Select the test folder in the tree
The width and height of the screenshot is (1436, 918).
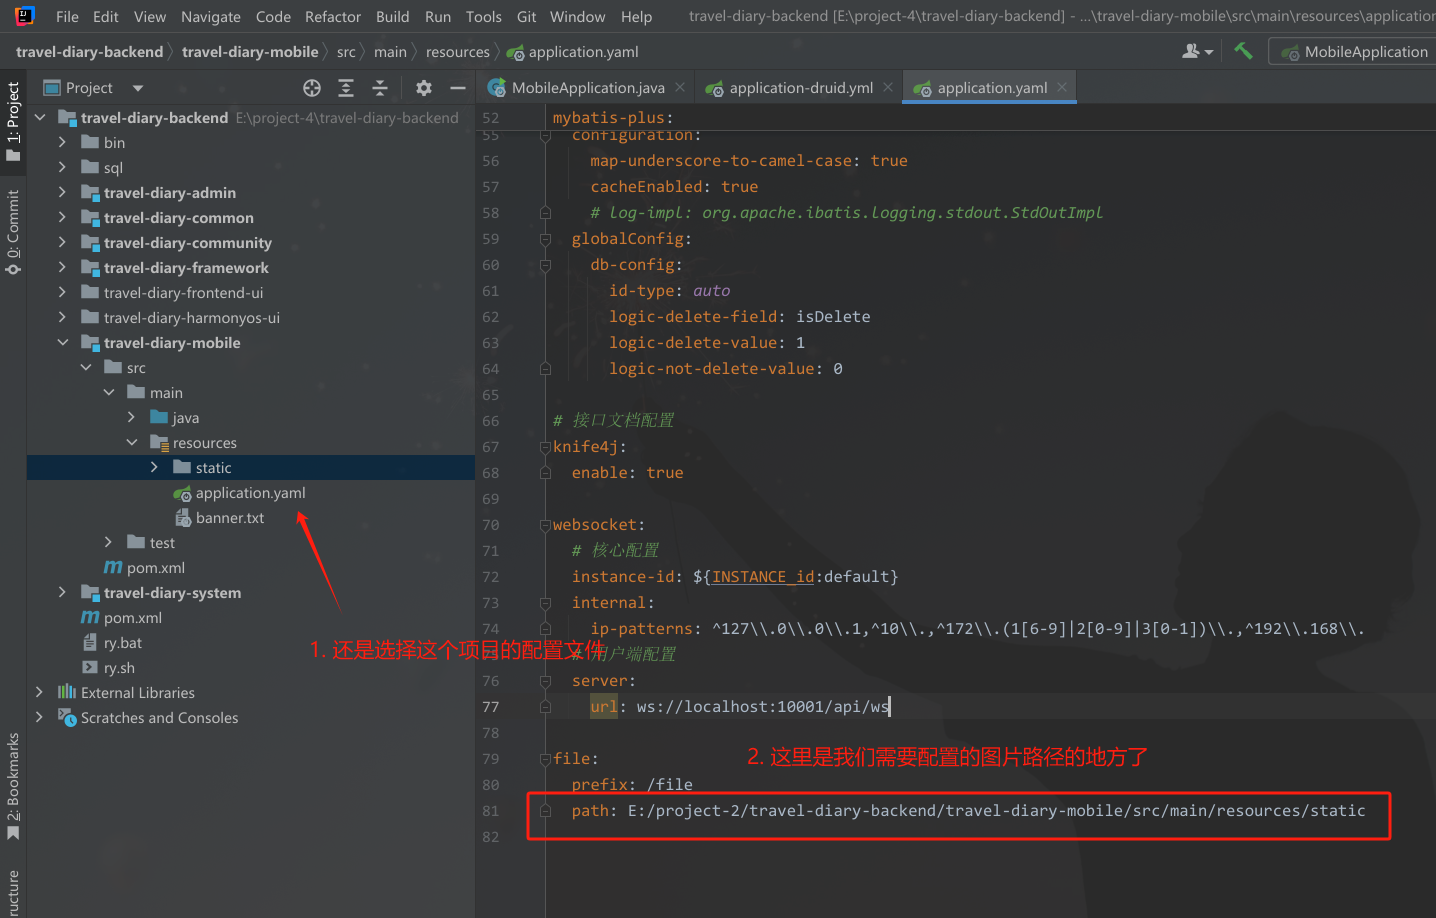point(162,543)
